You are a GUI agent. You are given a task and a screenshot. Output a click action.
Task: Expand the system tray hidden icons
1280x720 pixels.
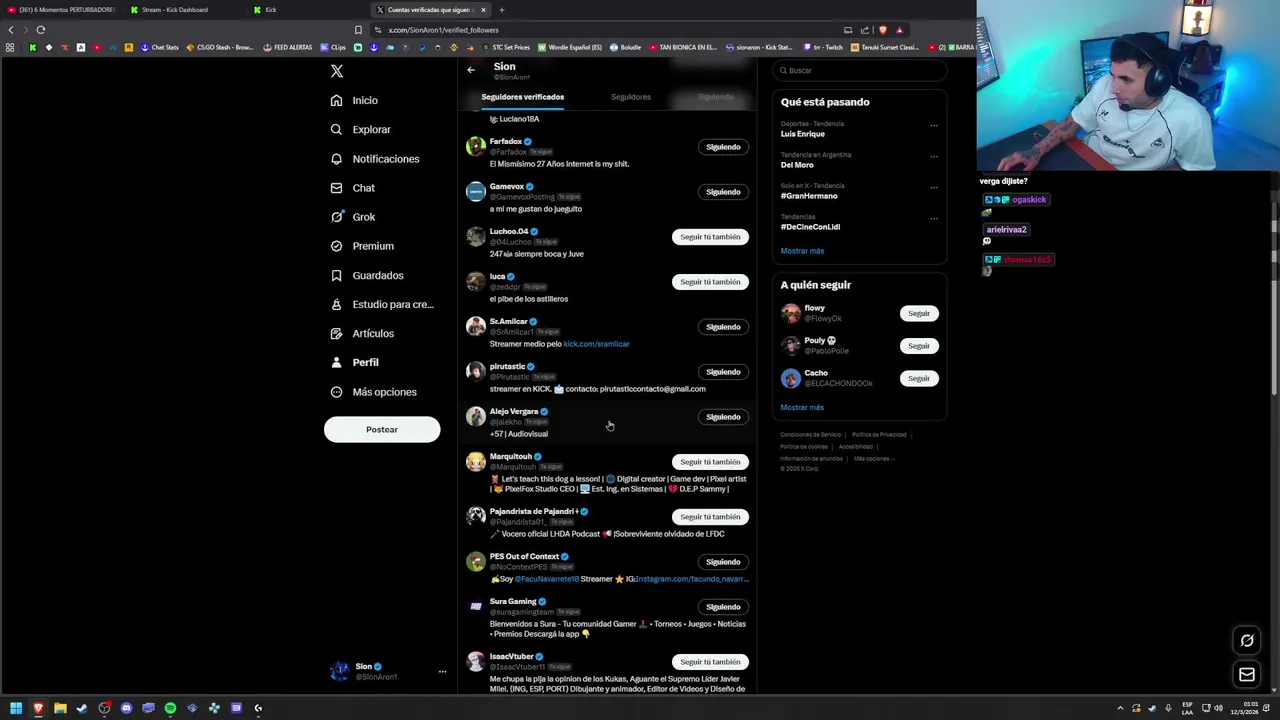pyautogui.click(x=1120, y=708)
